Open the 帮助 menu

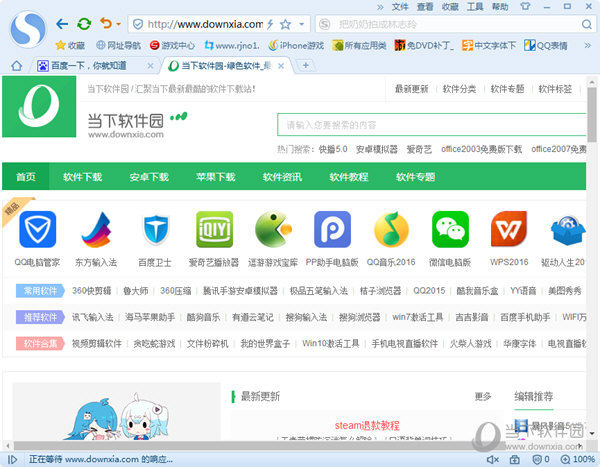[500, 7]
